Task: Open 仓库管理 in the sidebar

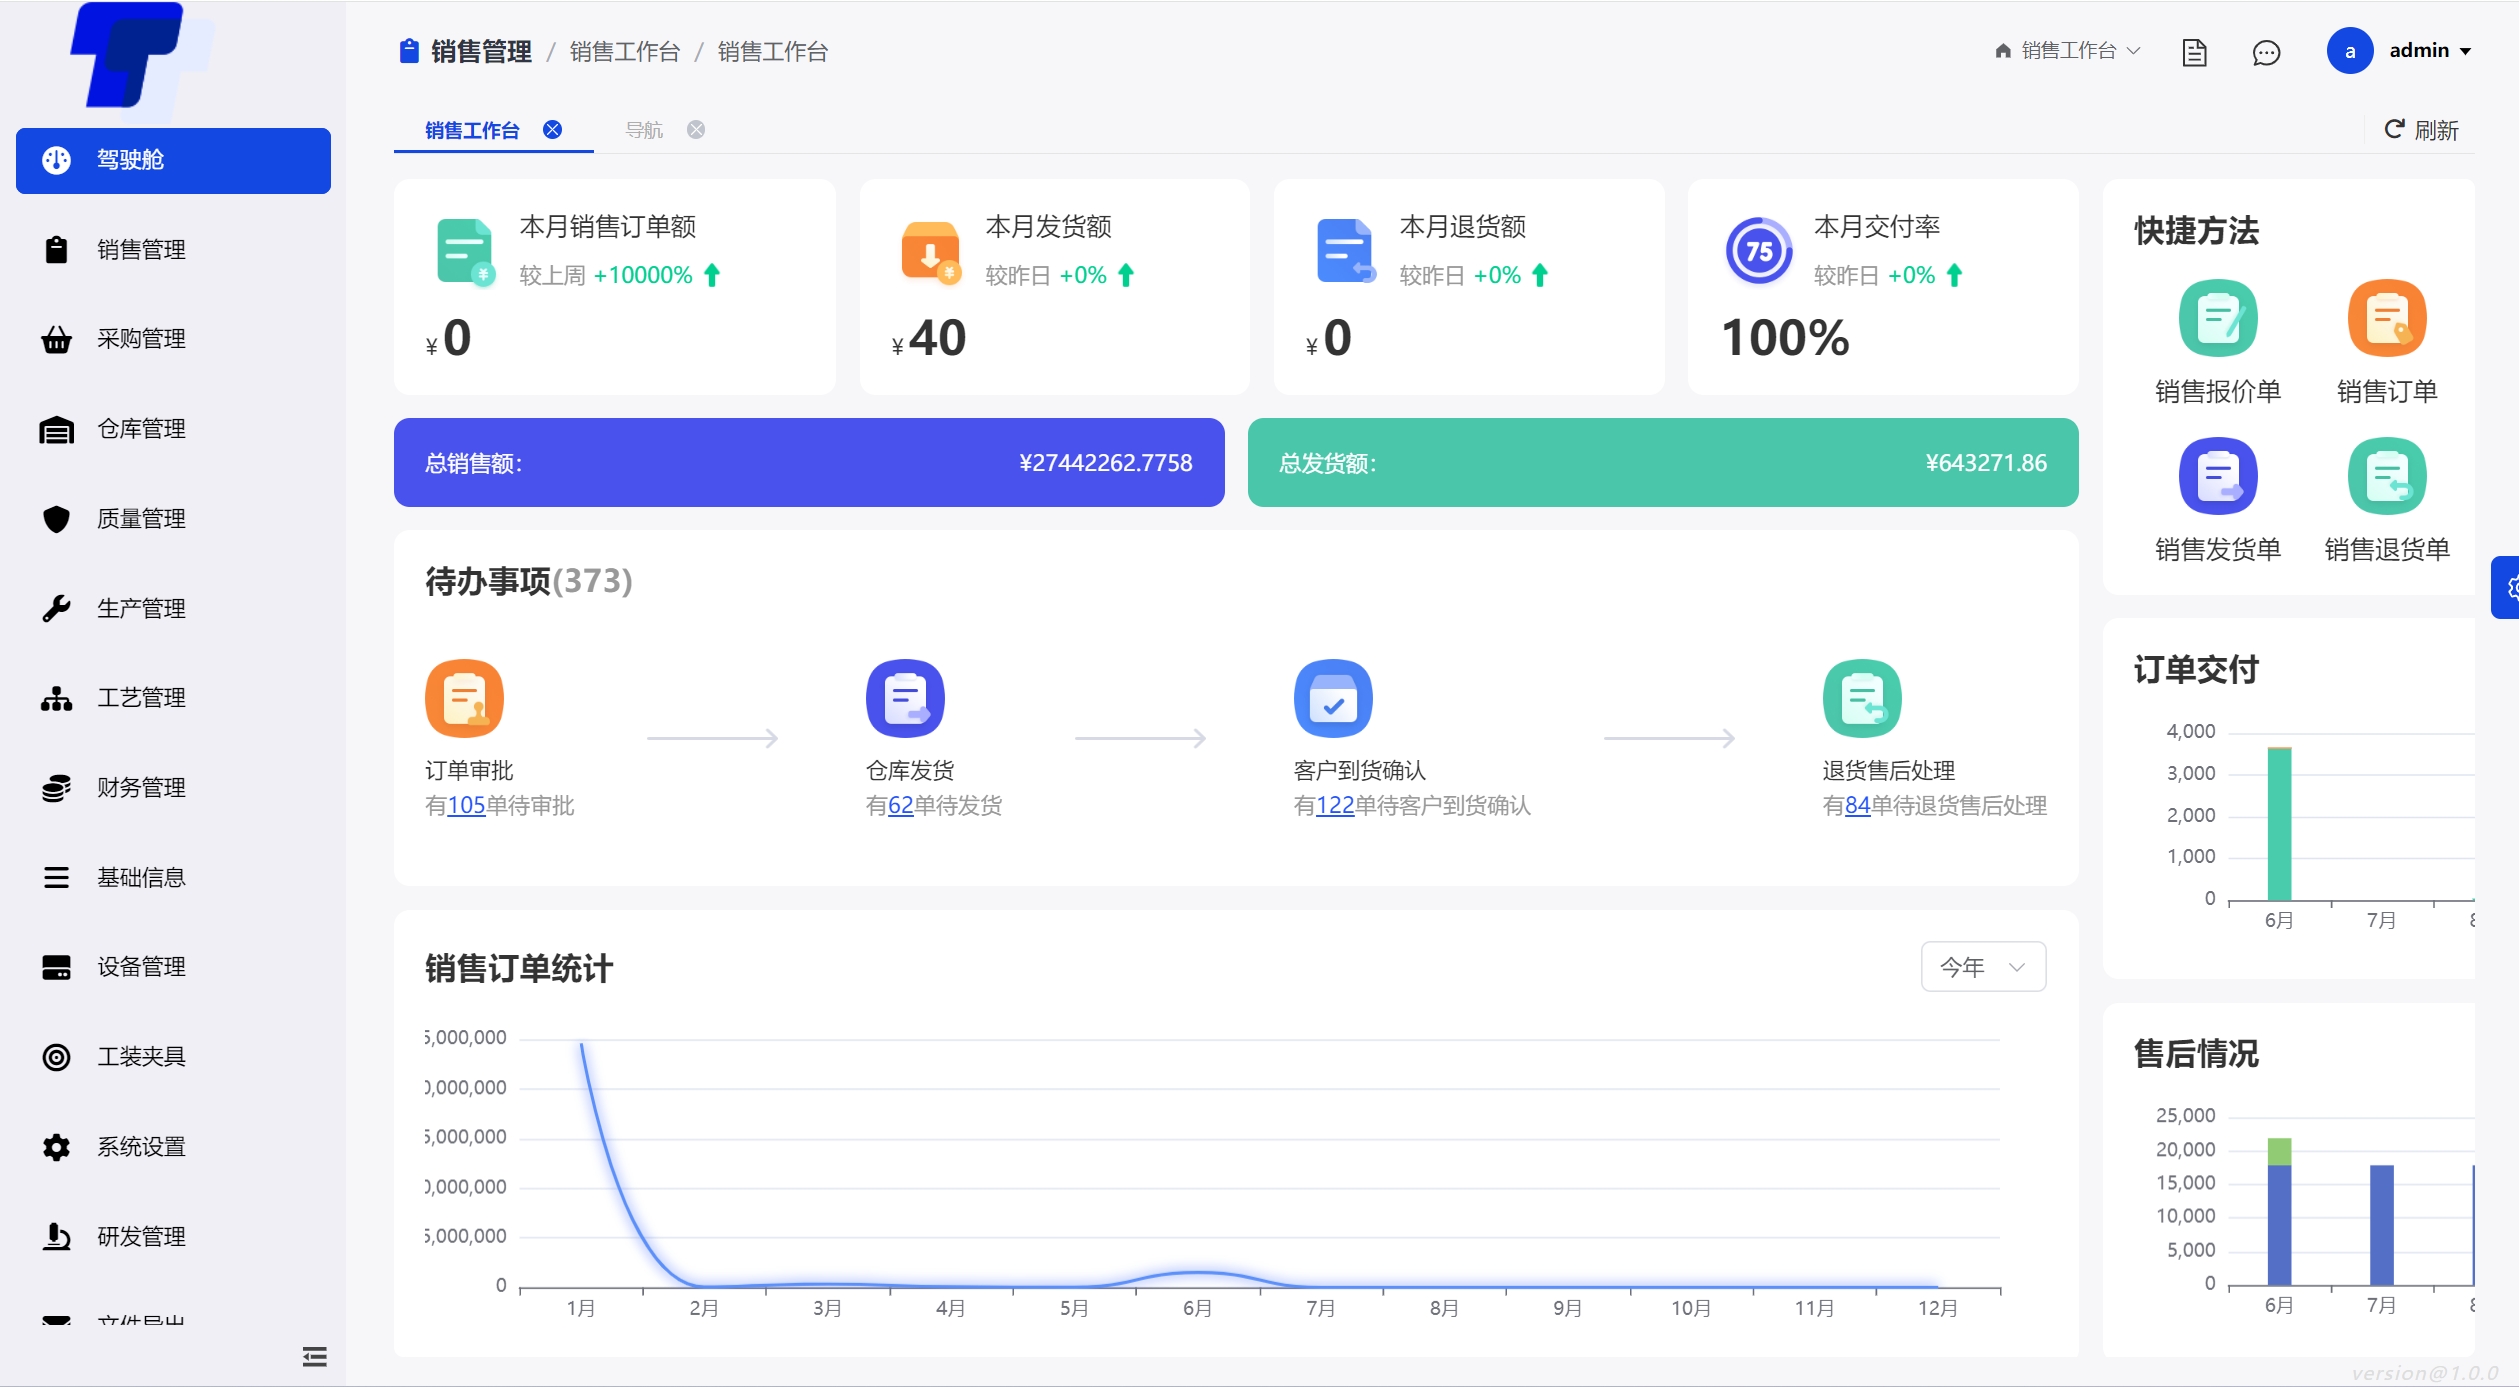Action: (x=173, y=429)
